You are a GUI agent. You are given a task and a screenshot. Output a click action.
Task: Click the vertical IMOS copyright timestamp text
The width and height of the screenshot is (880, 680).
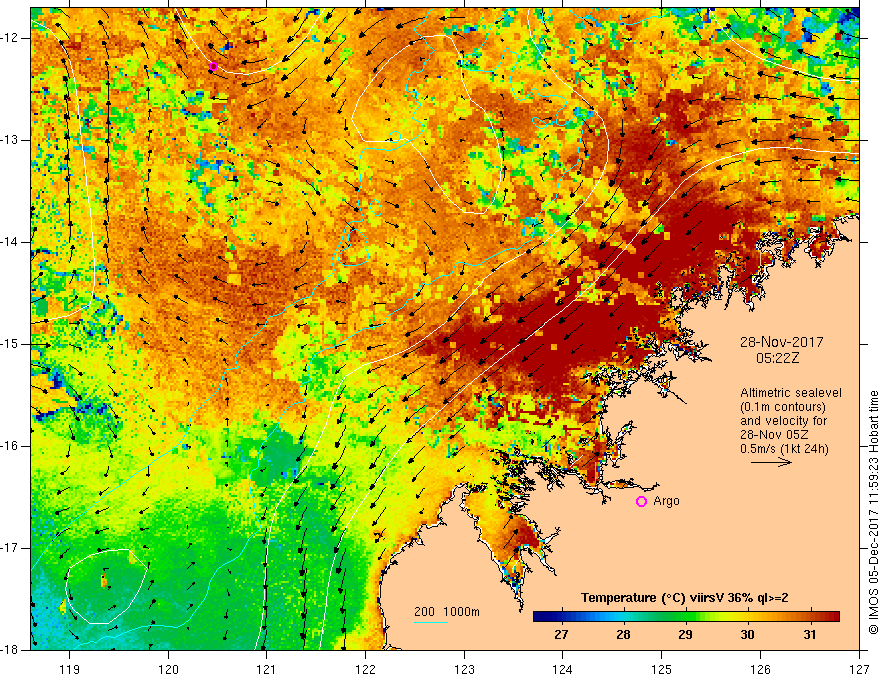point(873,513)
